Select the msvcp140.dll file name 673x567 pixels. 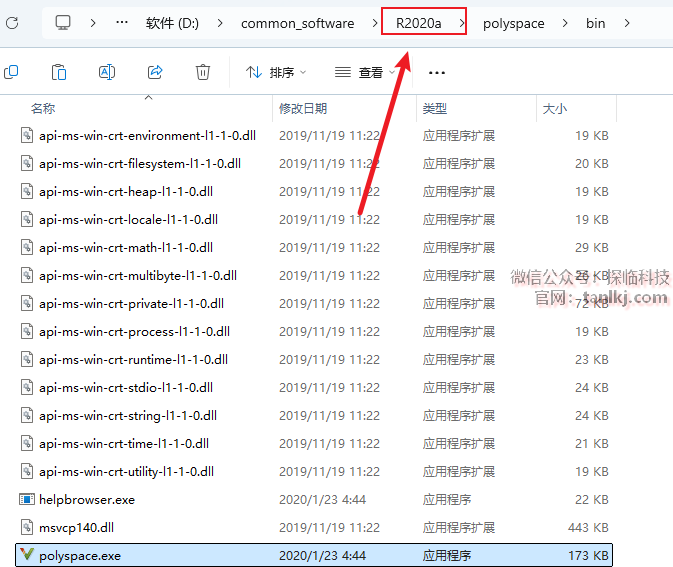pos(76,528)
